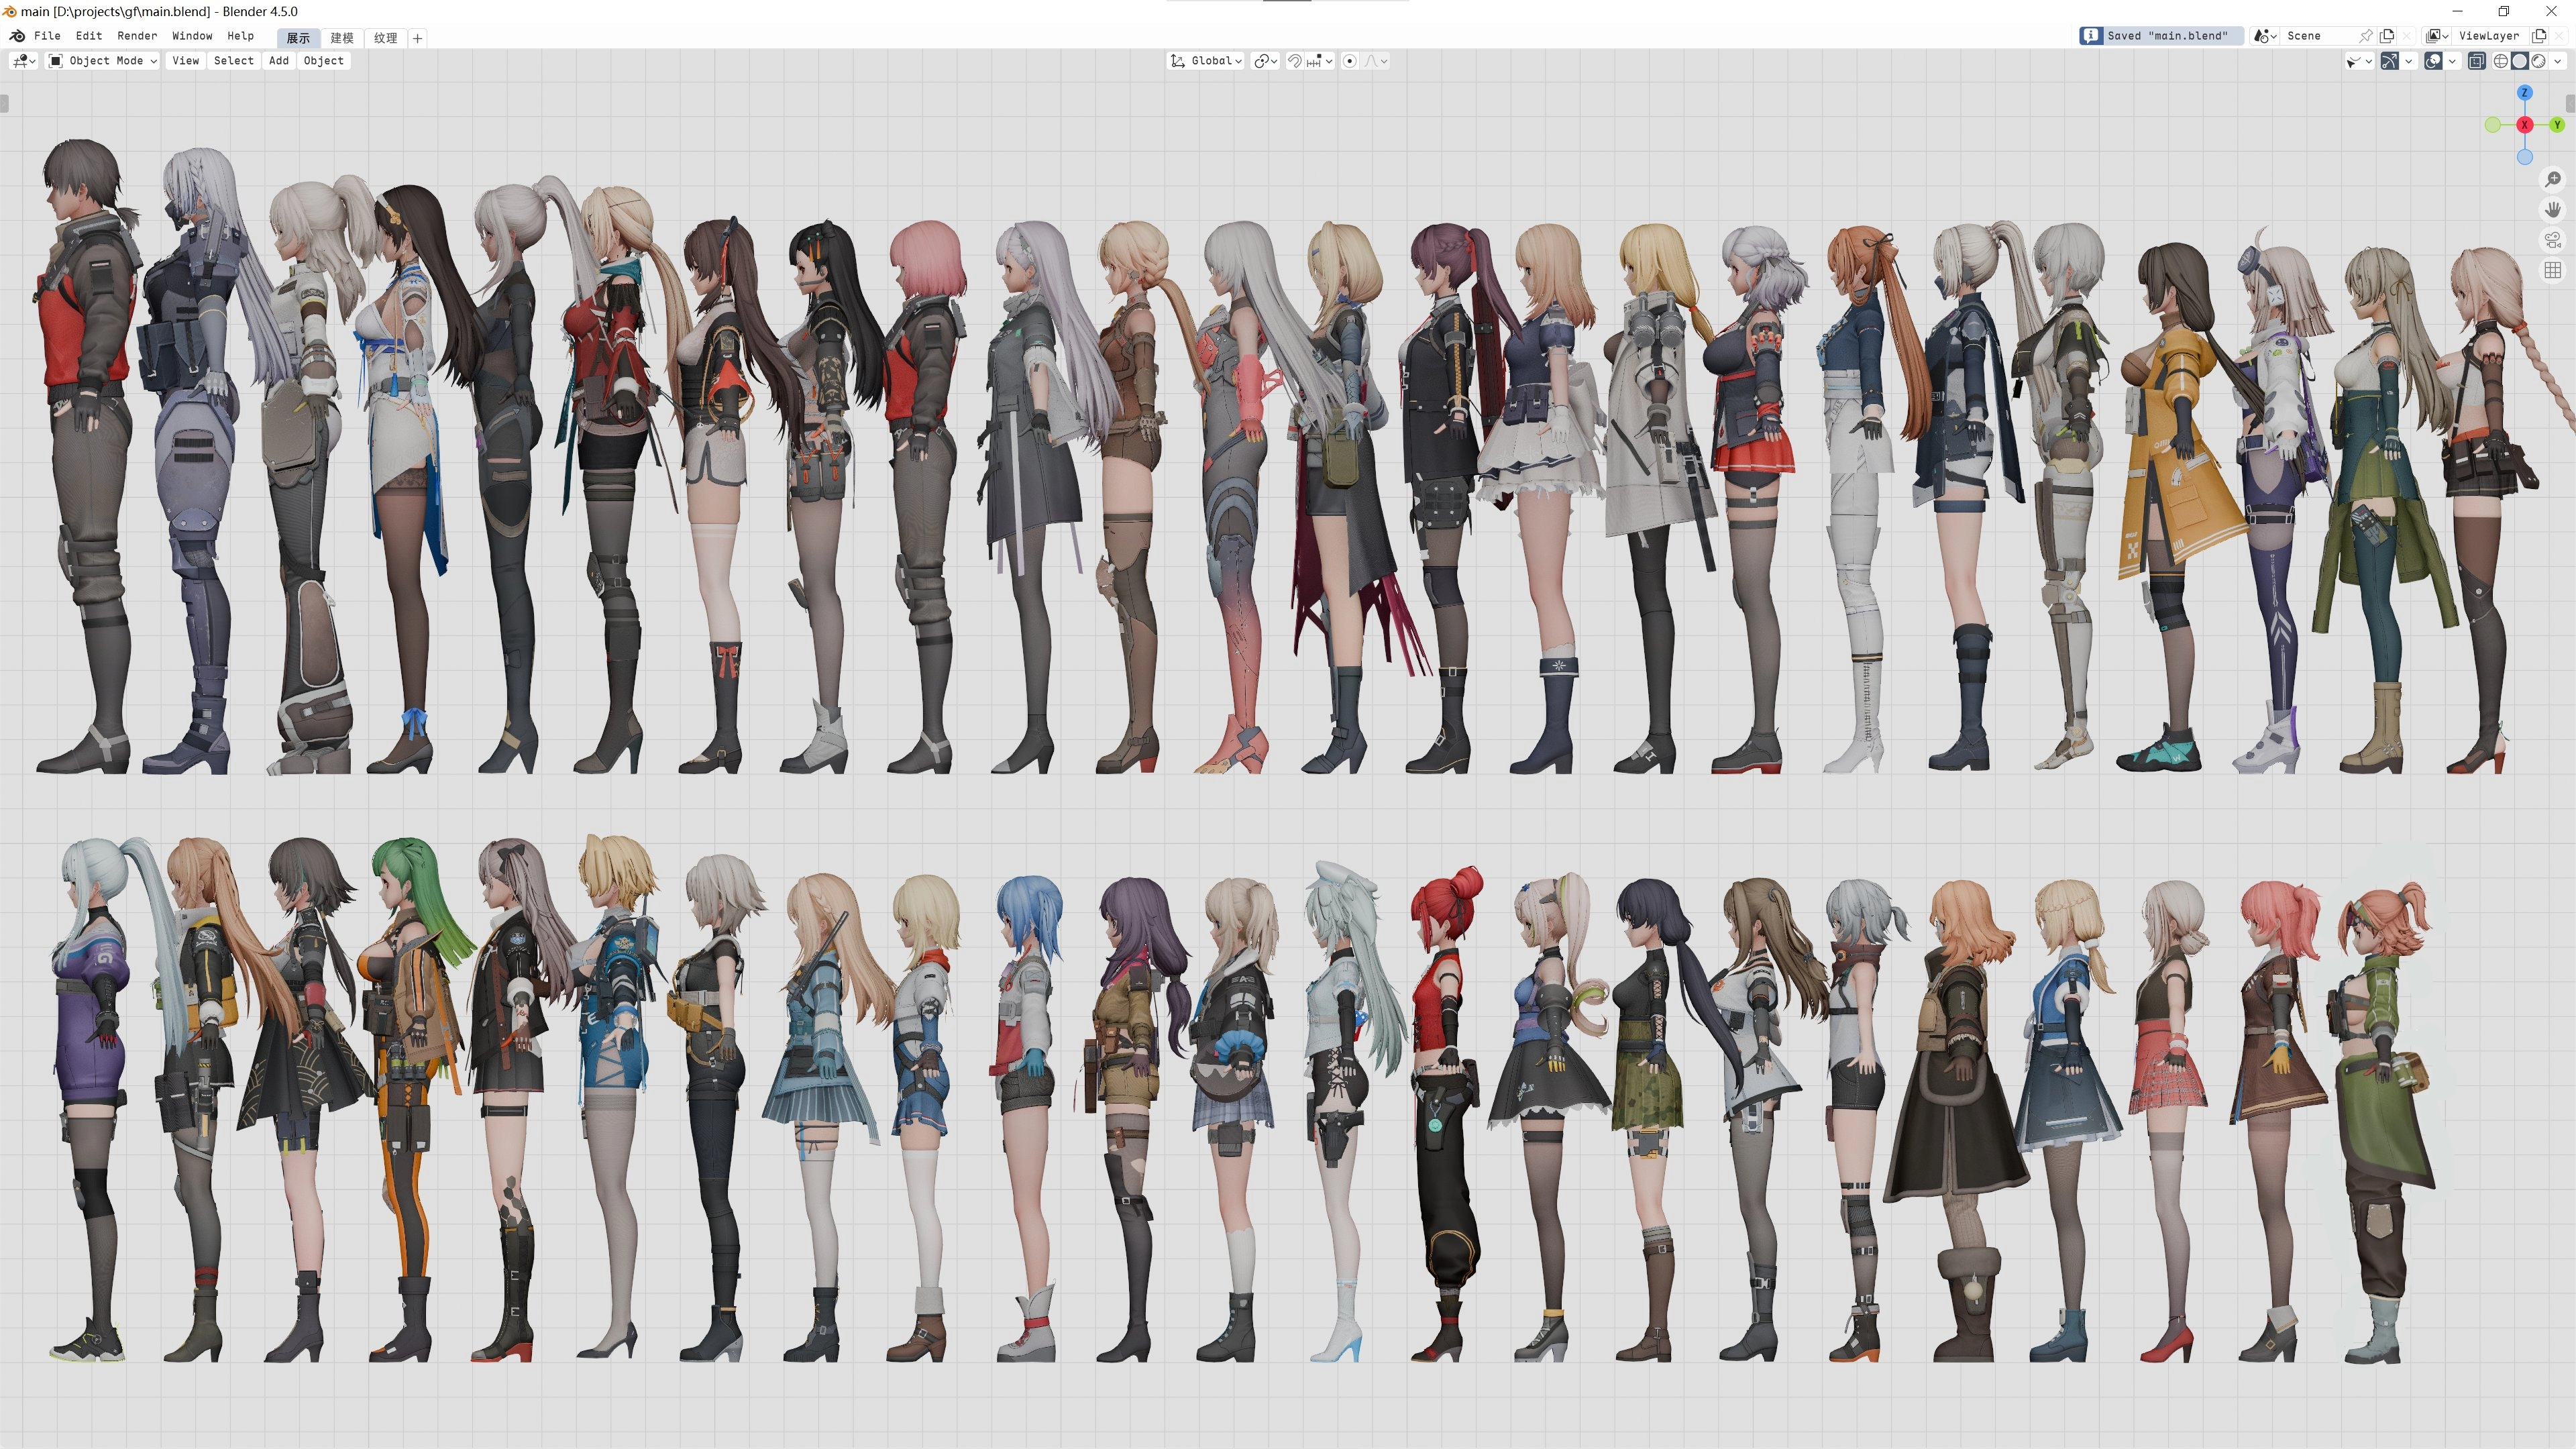This screenshot has height=1449, width=2576.
Task: Toggle X-ray mode in viewport header
Action: point(2476,61)
